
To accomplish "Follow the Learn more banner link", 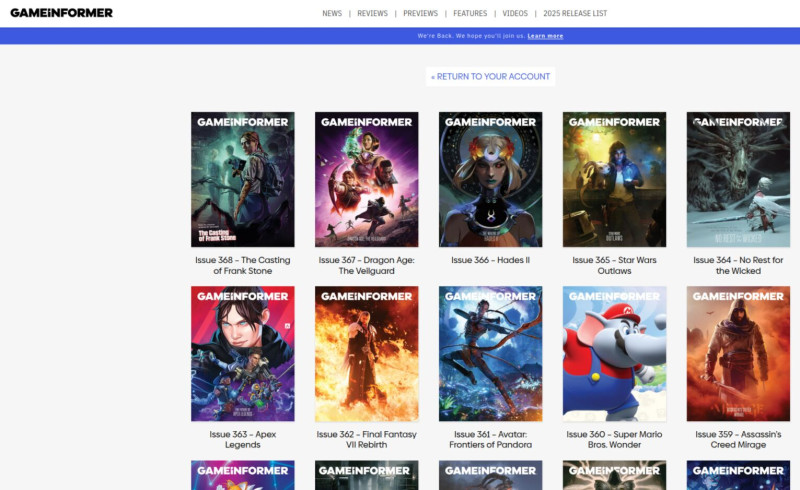I will (545, 36).
